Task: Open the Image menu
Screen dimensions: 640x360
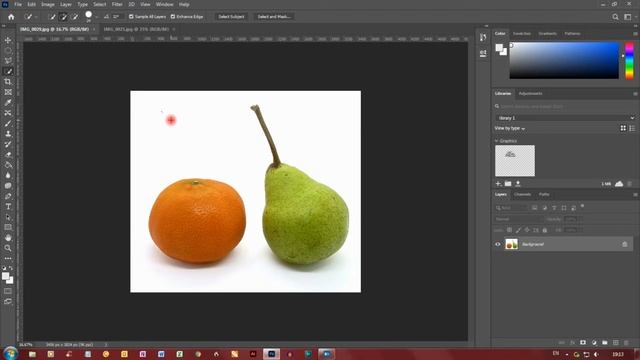Action: tap(48, 4)
